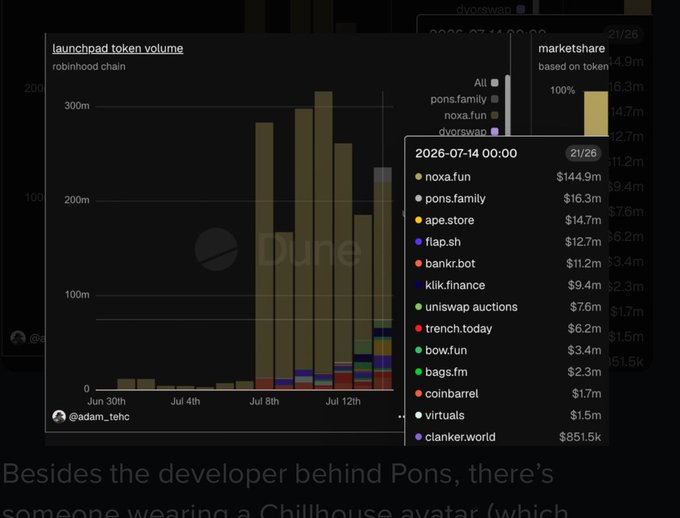Click the flap.sh purple color dot
This screenshot has height=518, width=680.
[418, 242]
